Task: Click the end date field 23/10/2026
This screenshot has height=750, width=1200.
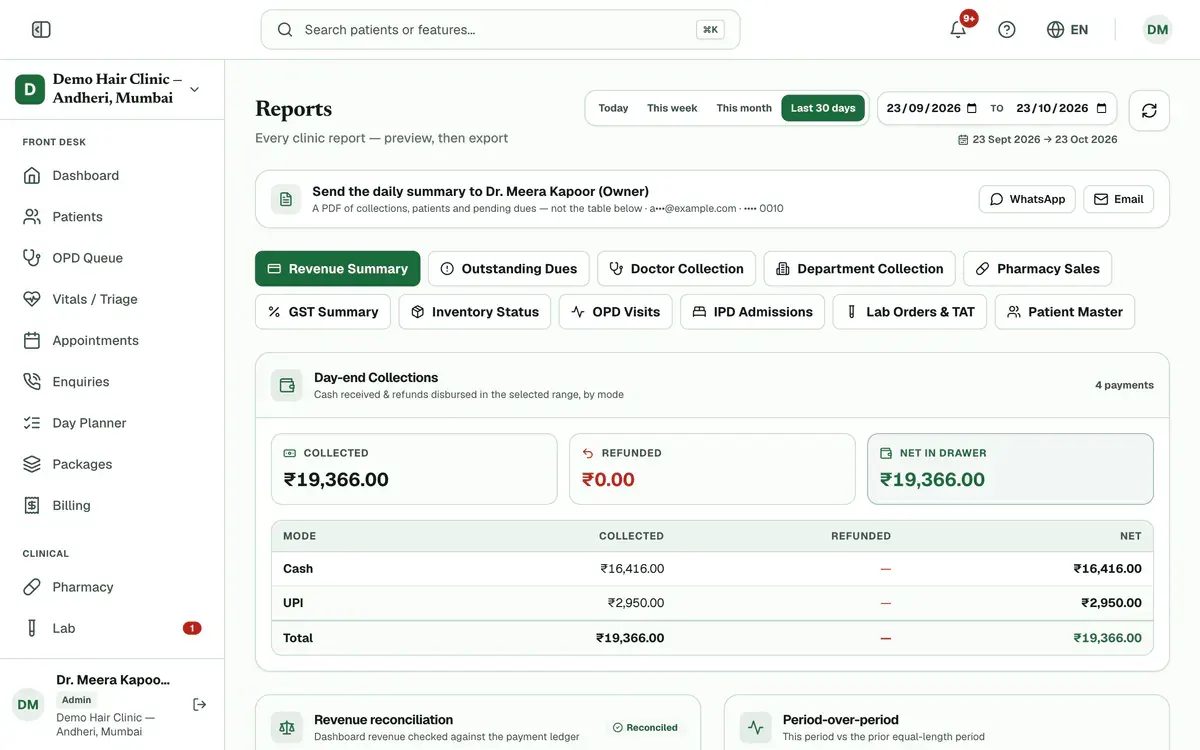Action: 1061,108
